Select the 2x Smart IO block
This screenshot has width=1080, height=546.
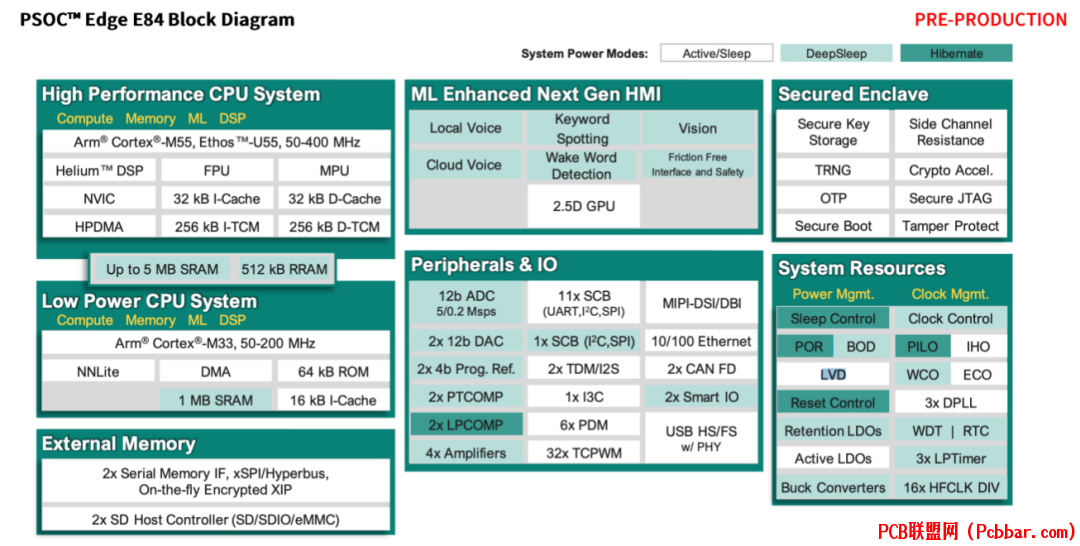[x=701, y=397]
